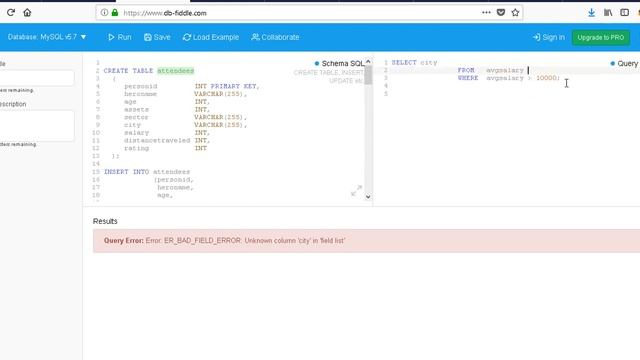
Task: Click the 'salary' column line
Action: (x=167, y=133)
